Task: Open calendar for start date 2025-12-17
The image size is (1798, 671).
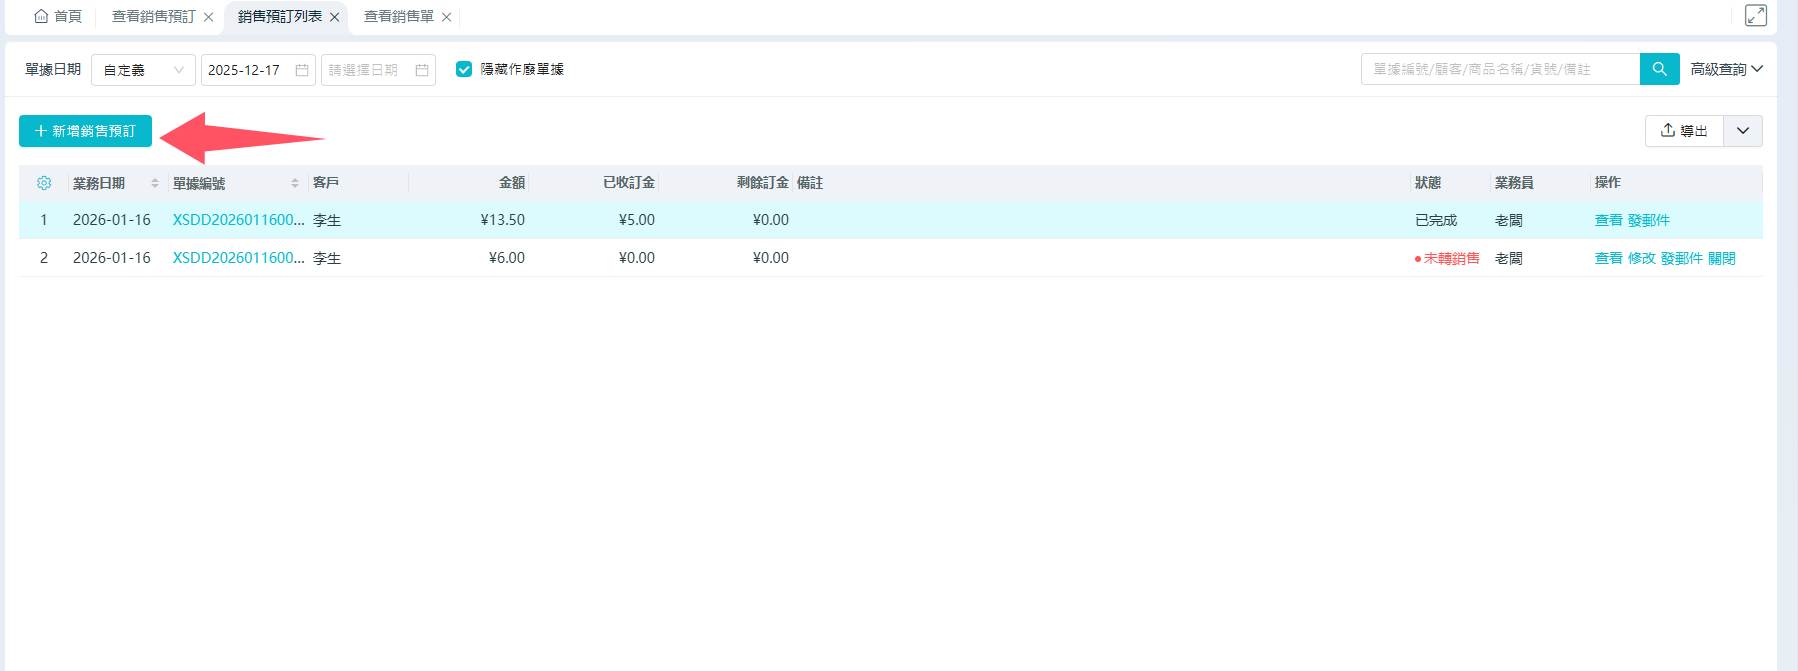Action: click(x=301, y=70)
